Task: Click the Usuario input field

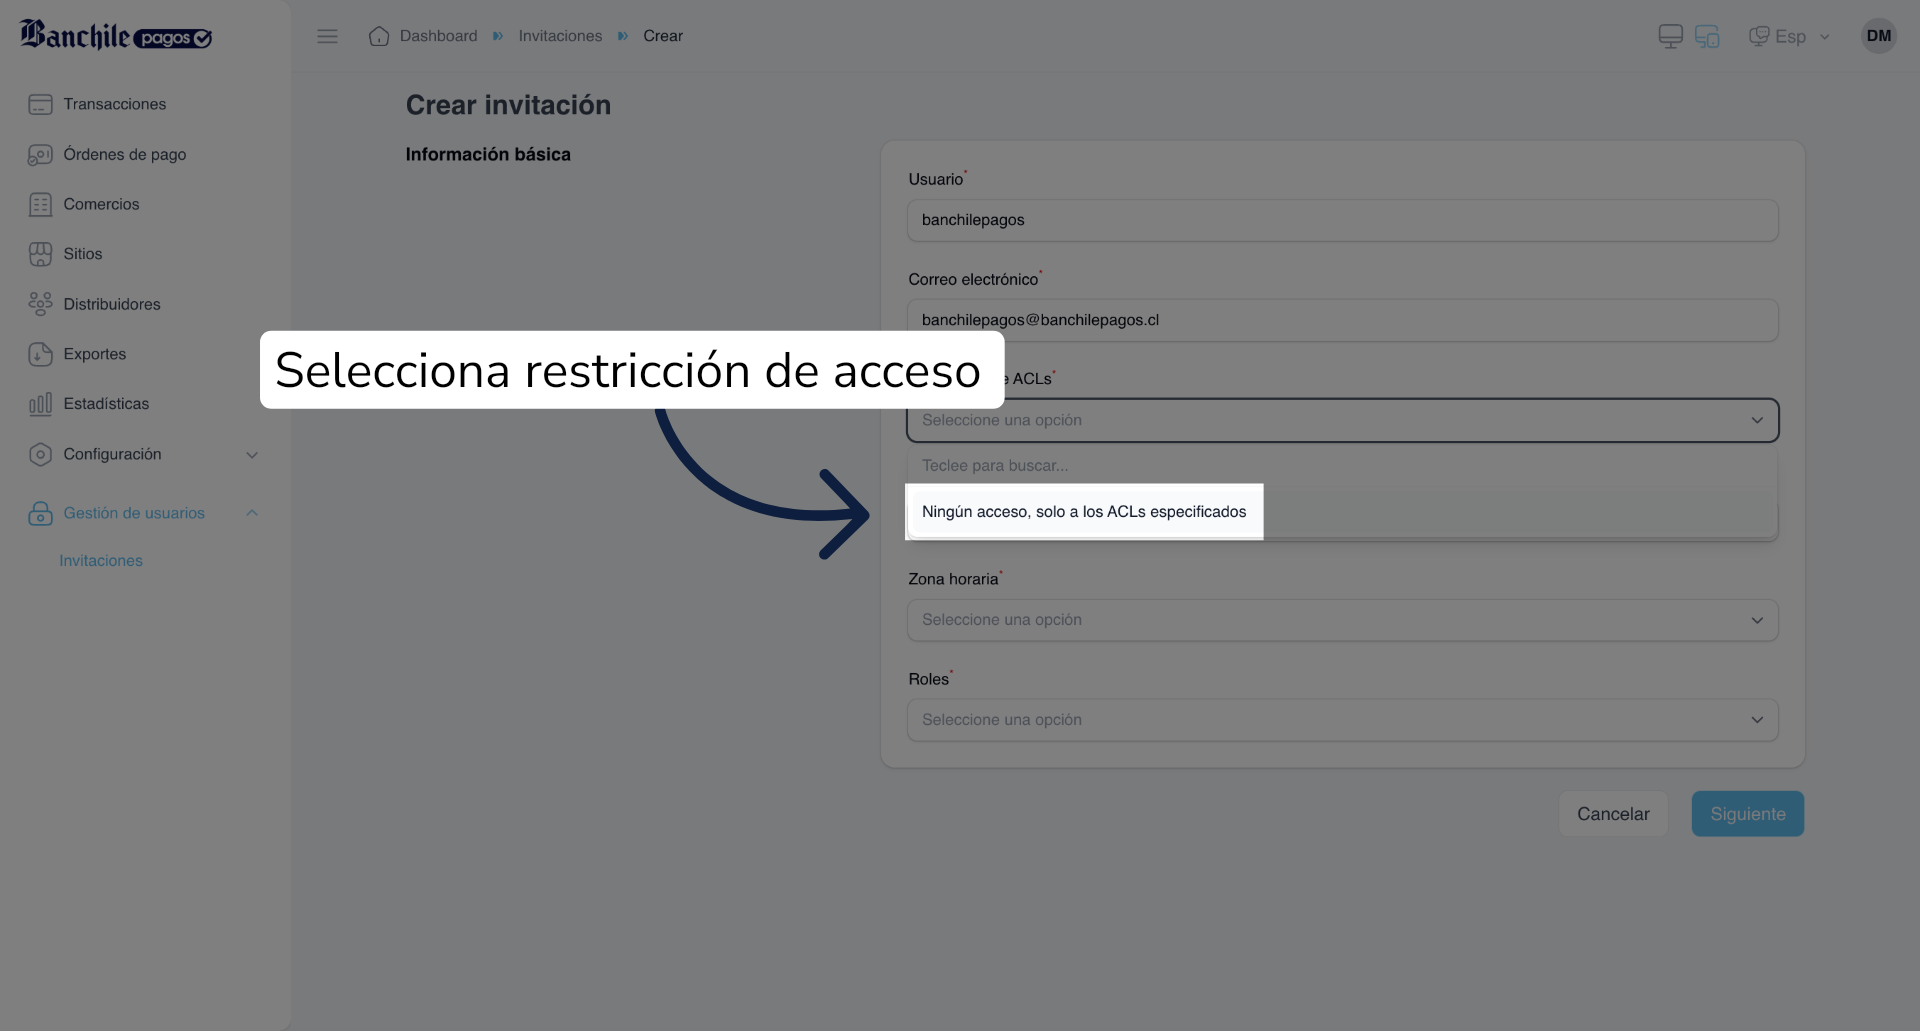Action: (1342, 220)
